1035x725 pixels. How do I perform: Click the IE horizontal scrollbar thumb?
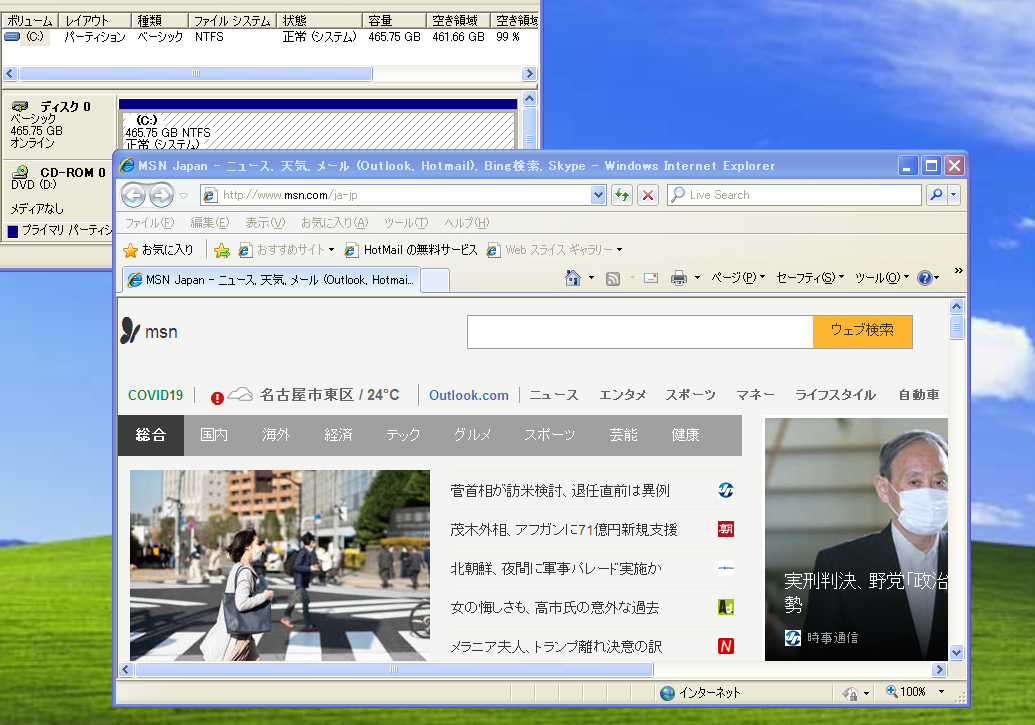394,670
